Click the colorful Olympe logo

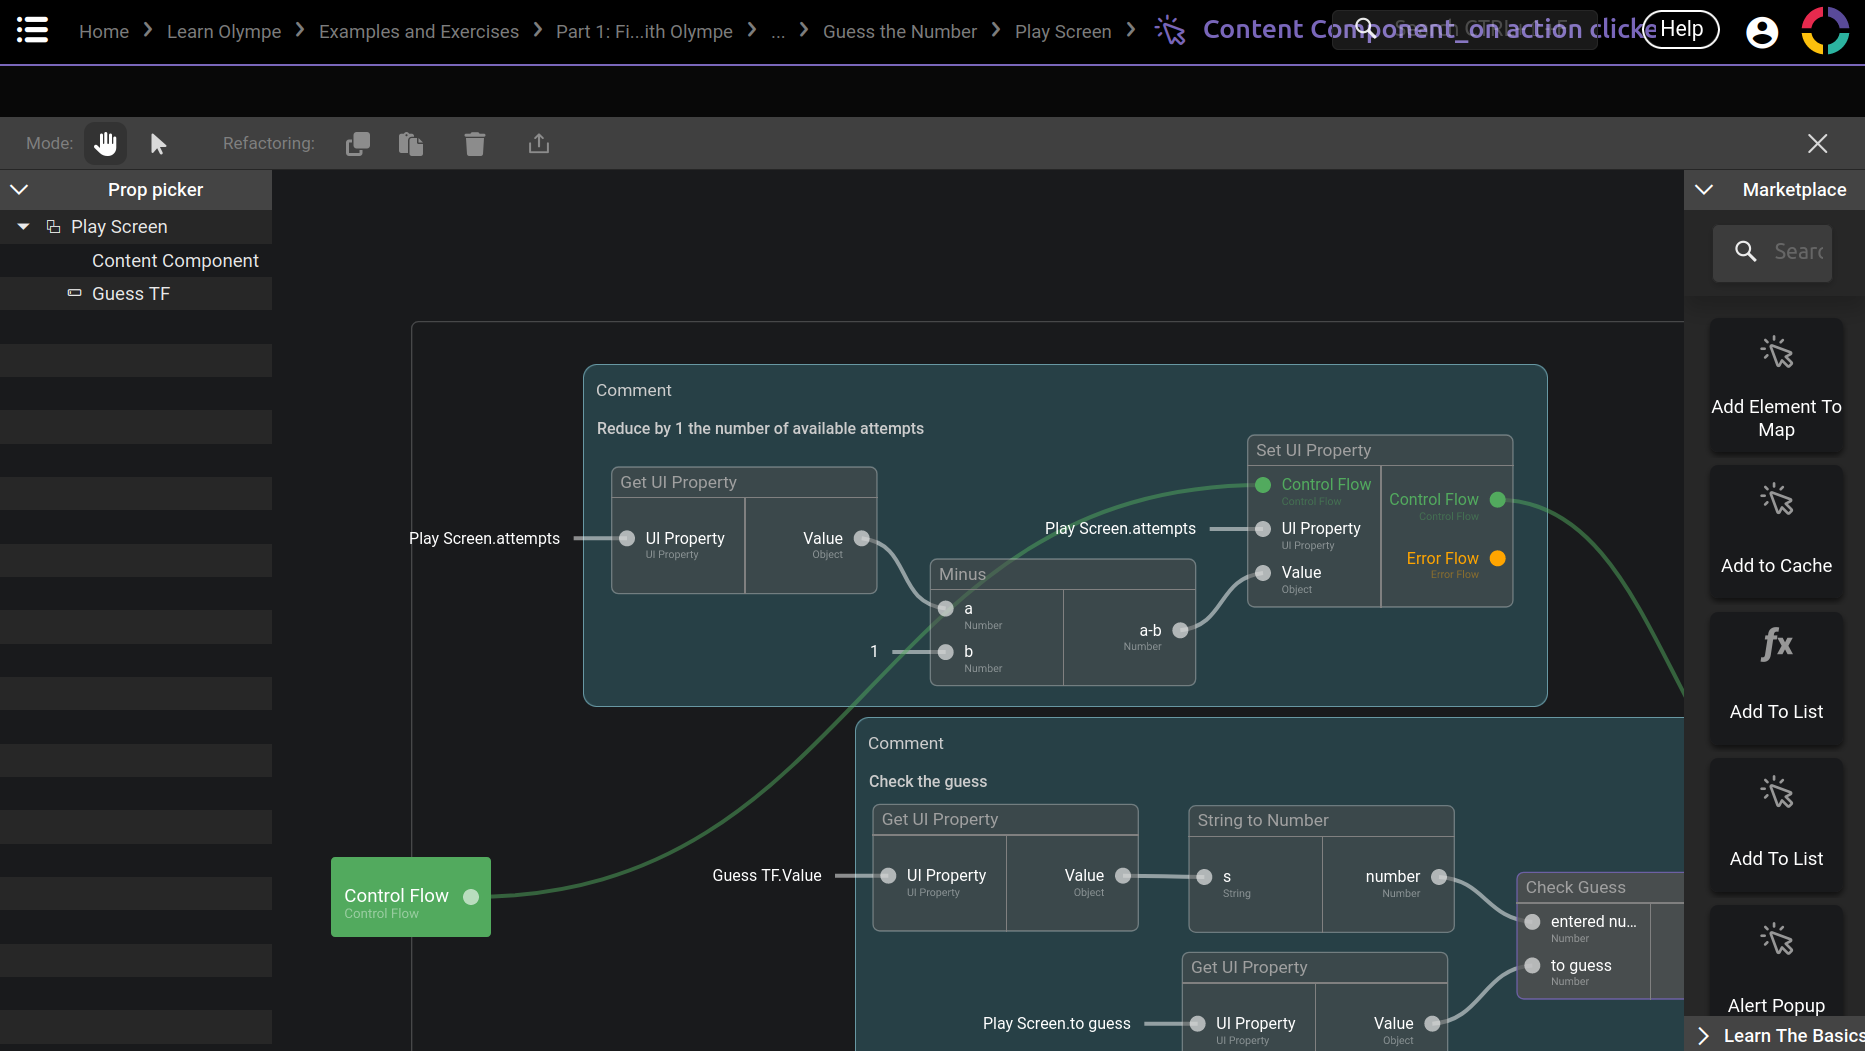pos(1825,31)
